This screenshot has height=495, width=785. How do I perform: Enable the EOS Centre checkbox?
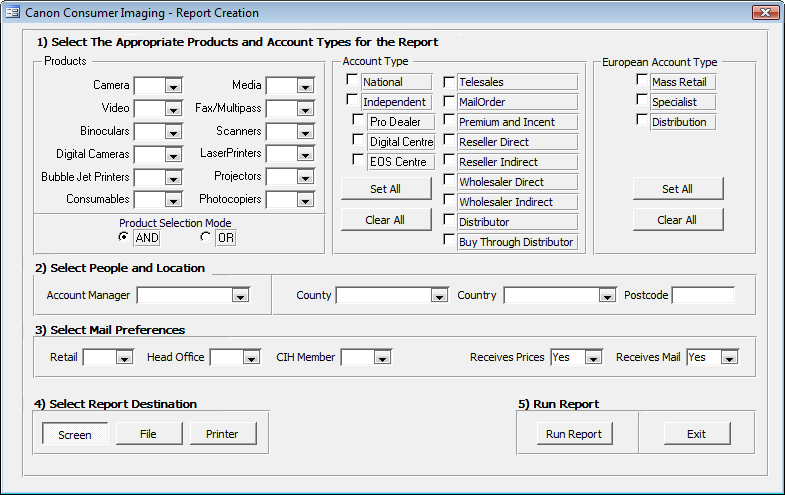tap(358, 159)
